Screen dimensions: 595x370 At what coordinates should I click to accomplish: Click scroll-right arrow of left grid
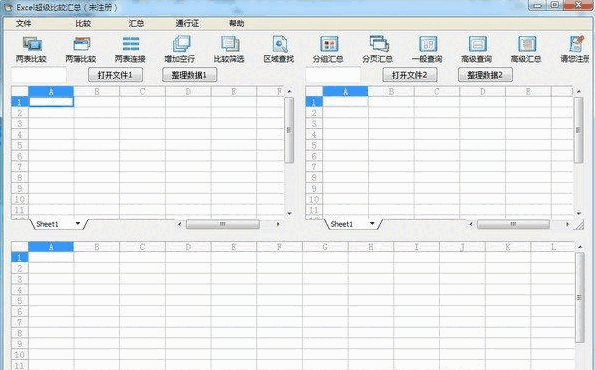[278, 224]
